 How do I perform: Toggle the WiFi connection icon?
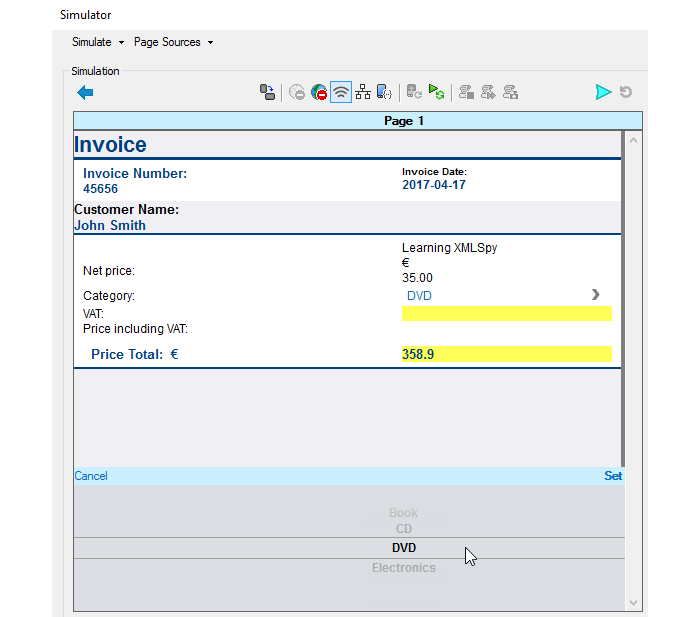click(x=341, y=93)
